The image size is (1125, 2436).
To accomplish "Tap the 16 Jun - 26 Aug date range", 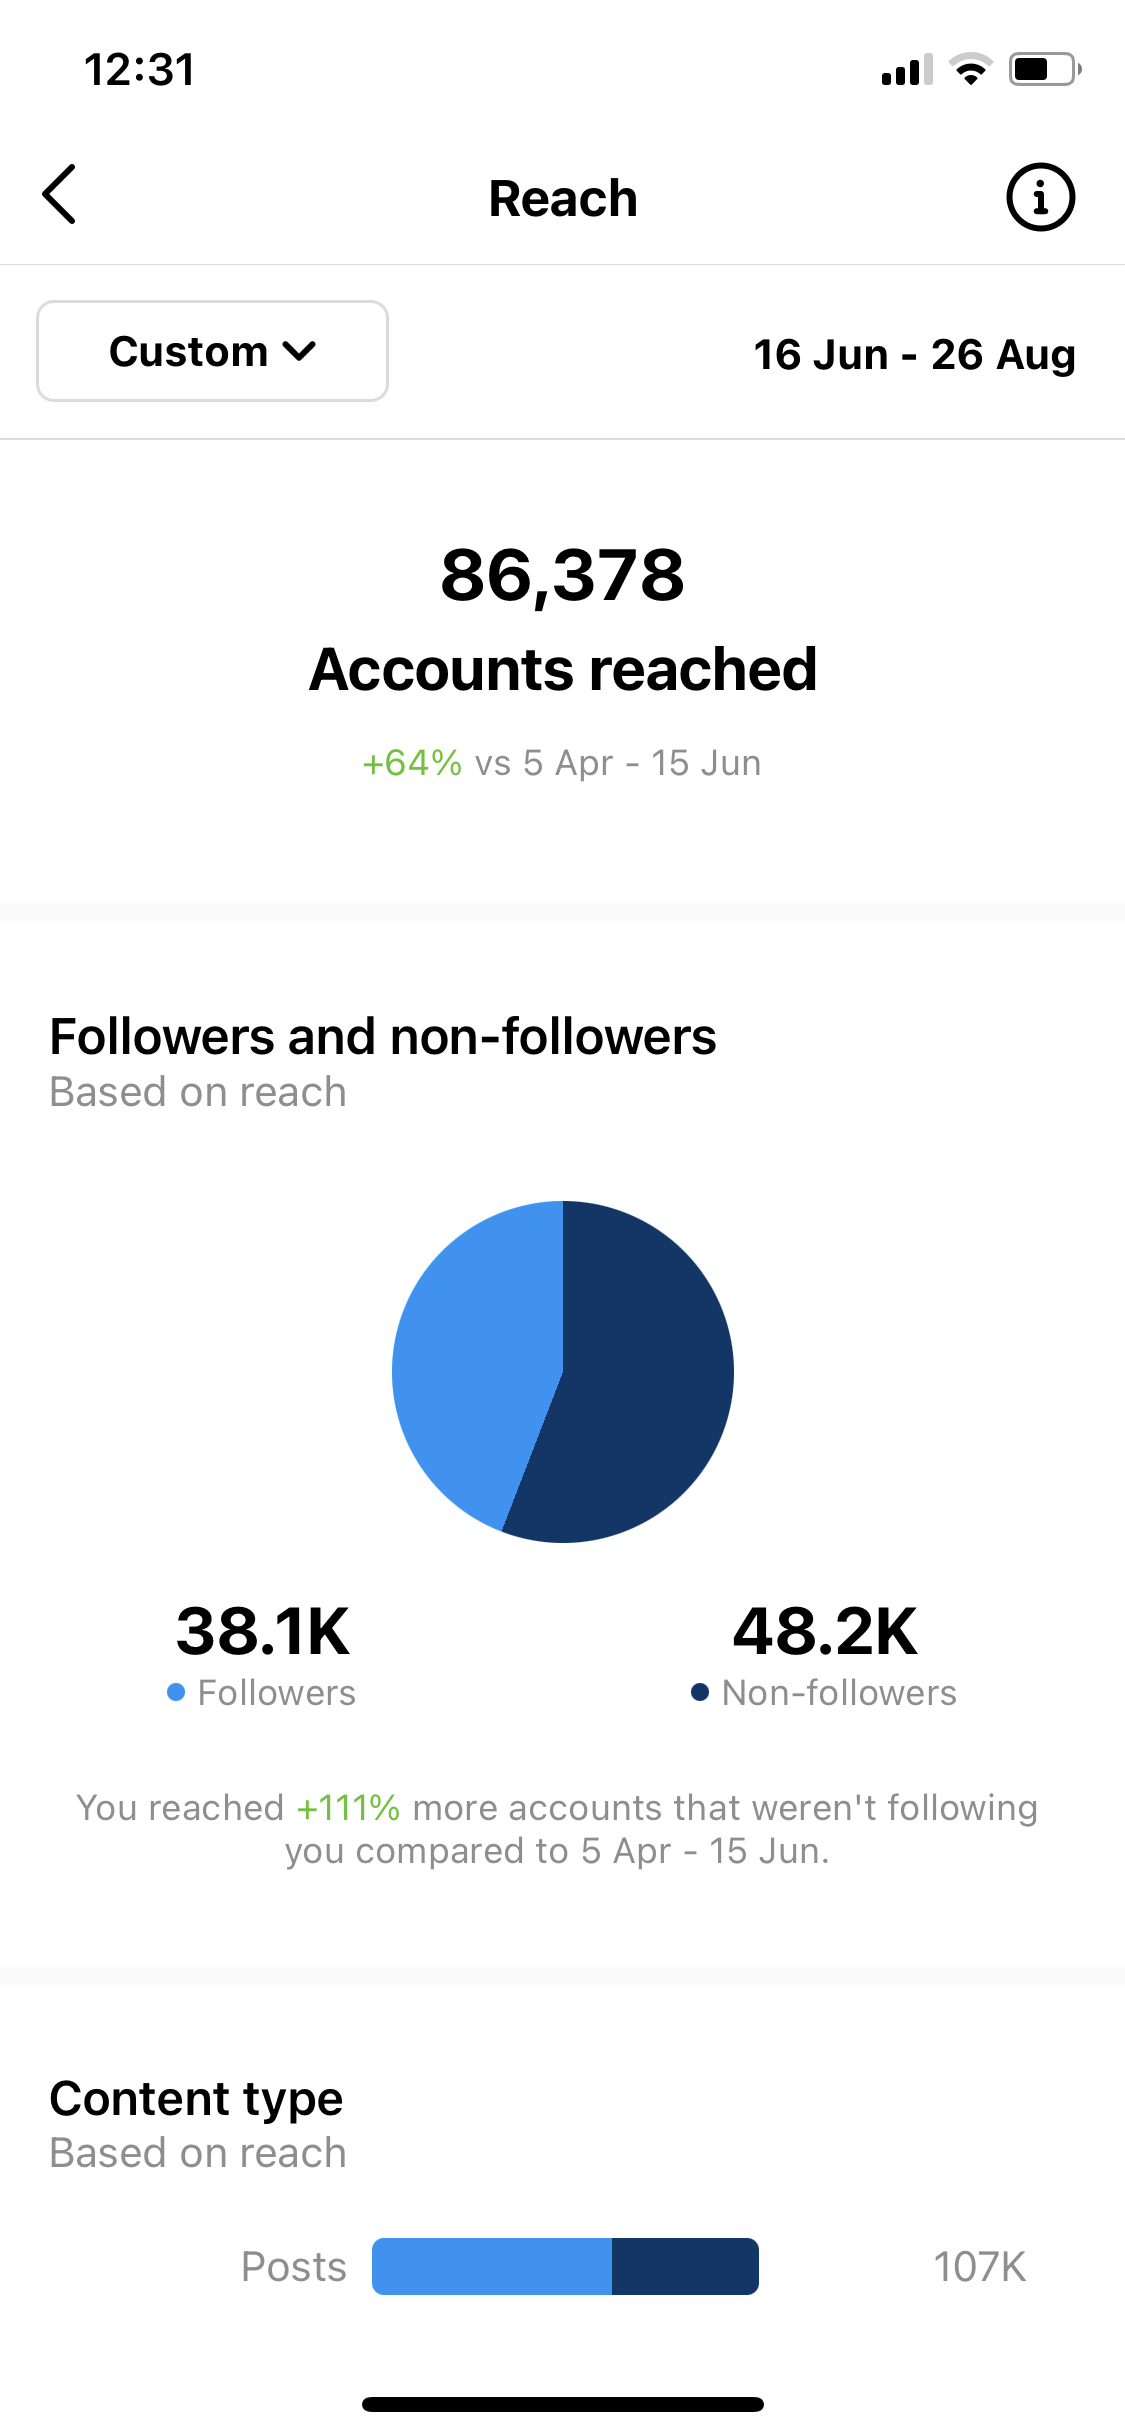I will click(914, 354).
